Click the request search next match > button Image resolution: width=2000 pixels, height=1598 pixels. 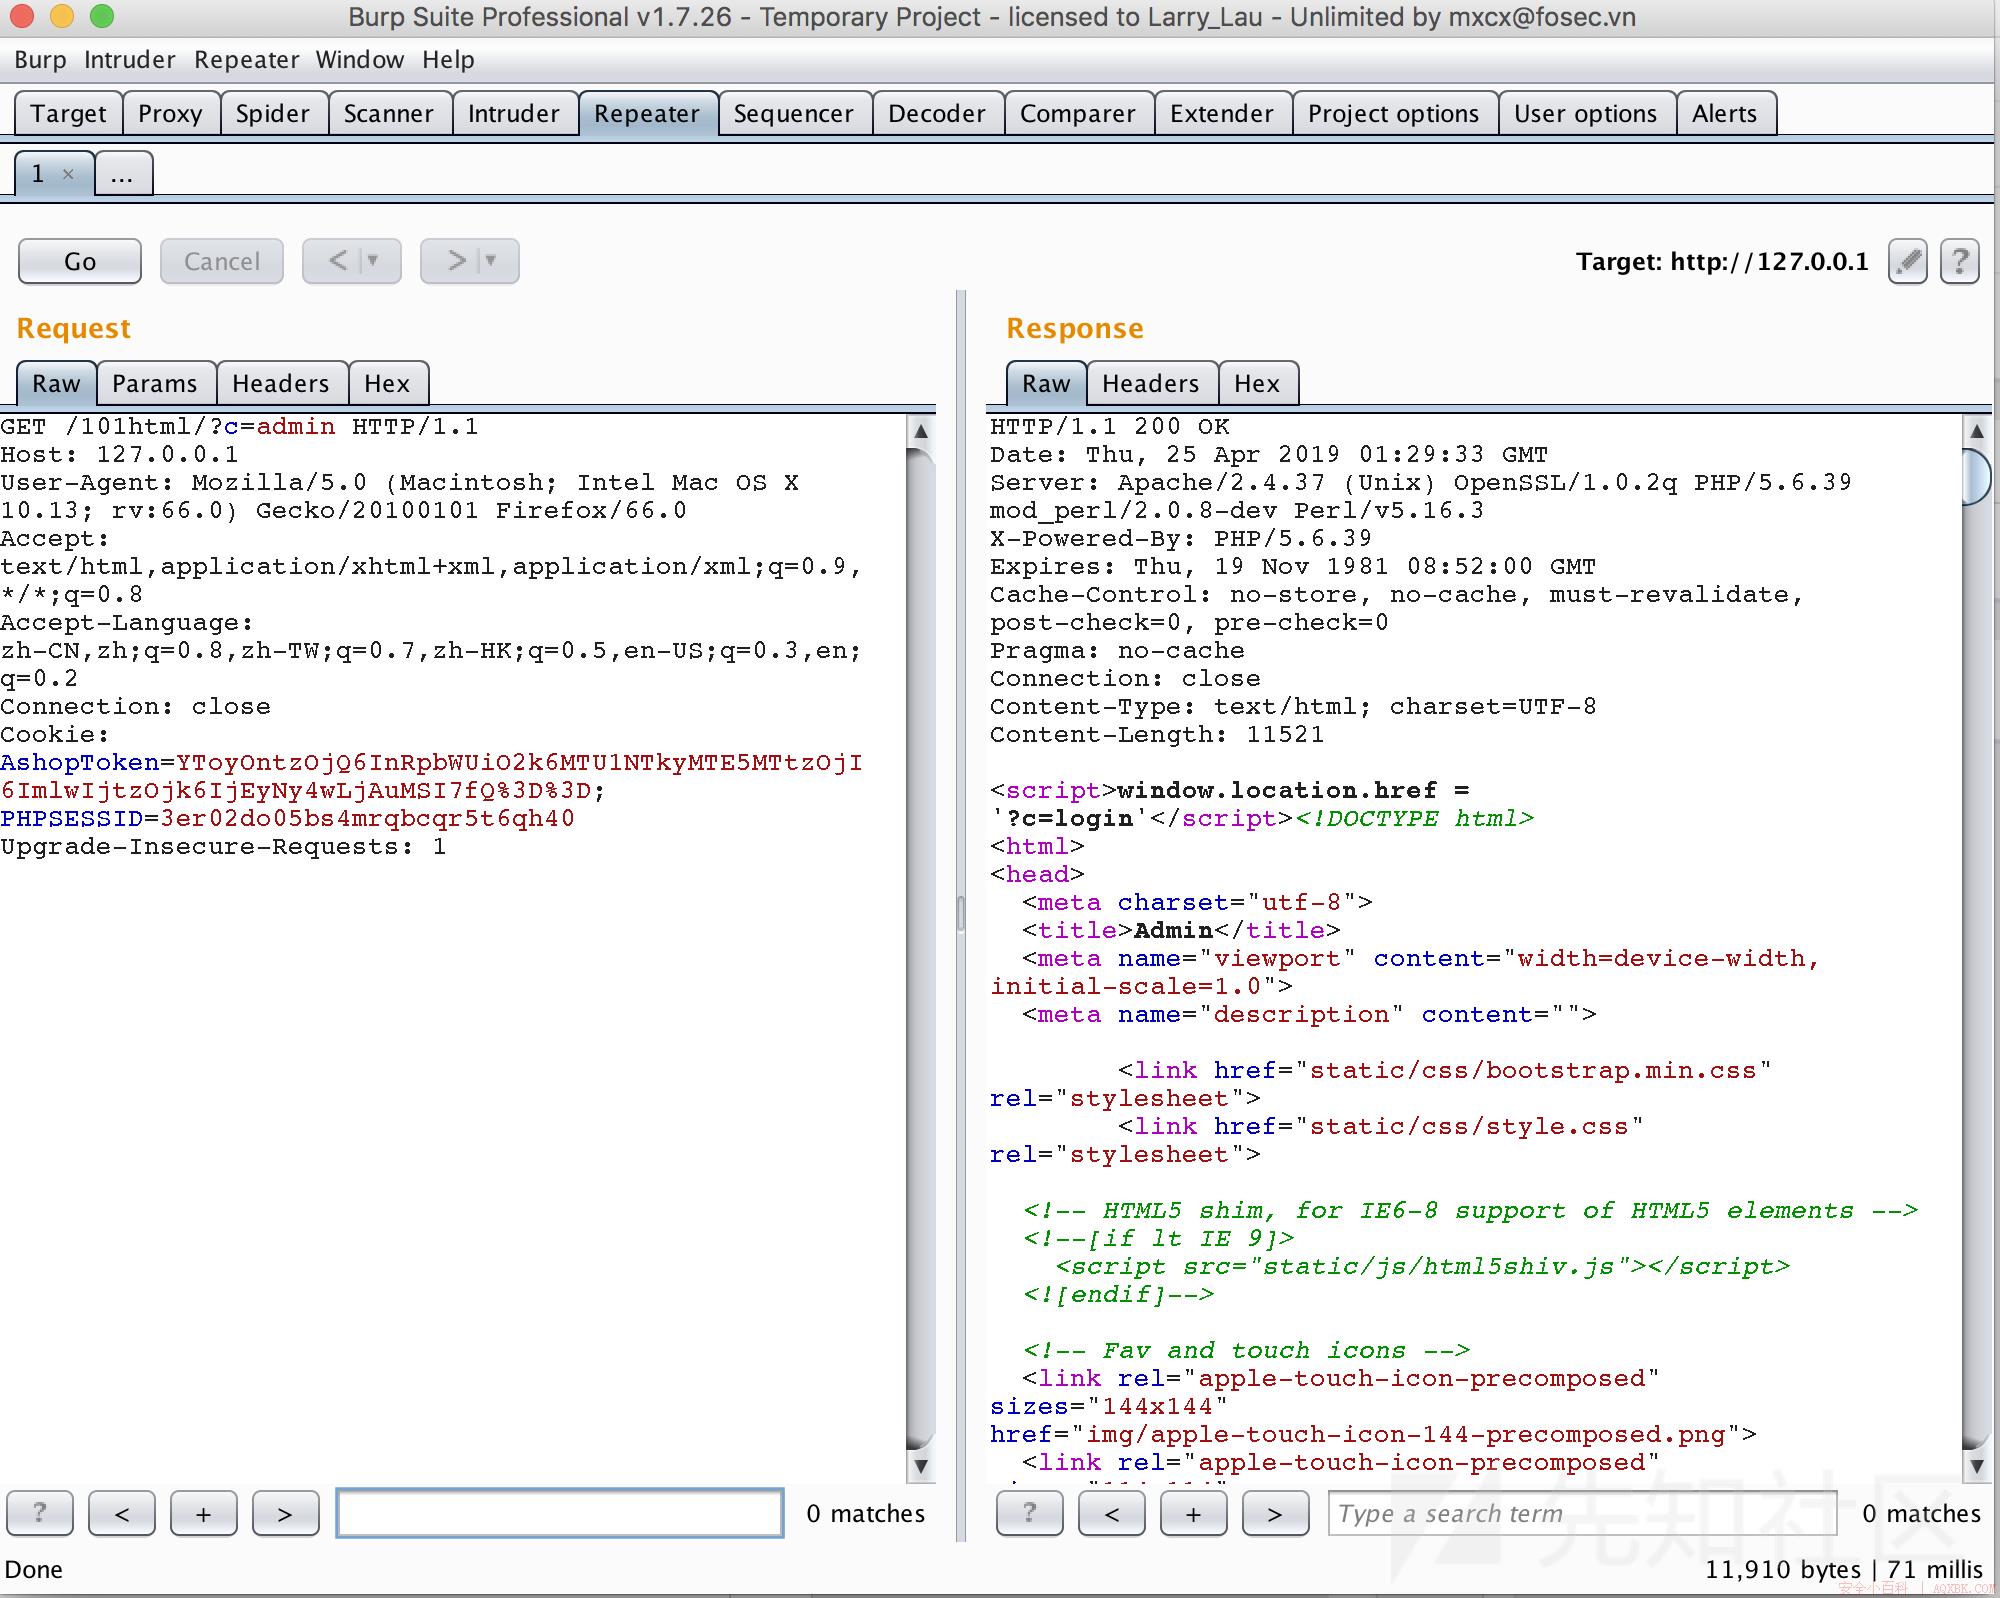285,1513
